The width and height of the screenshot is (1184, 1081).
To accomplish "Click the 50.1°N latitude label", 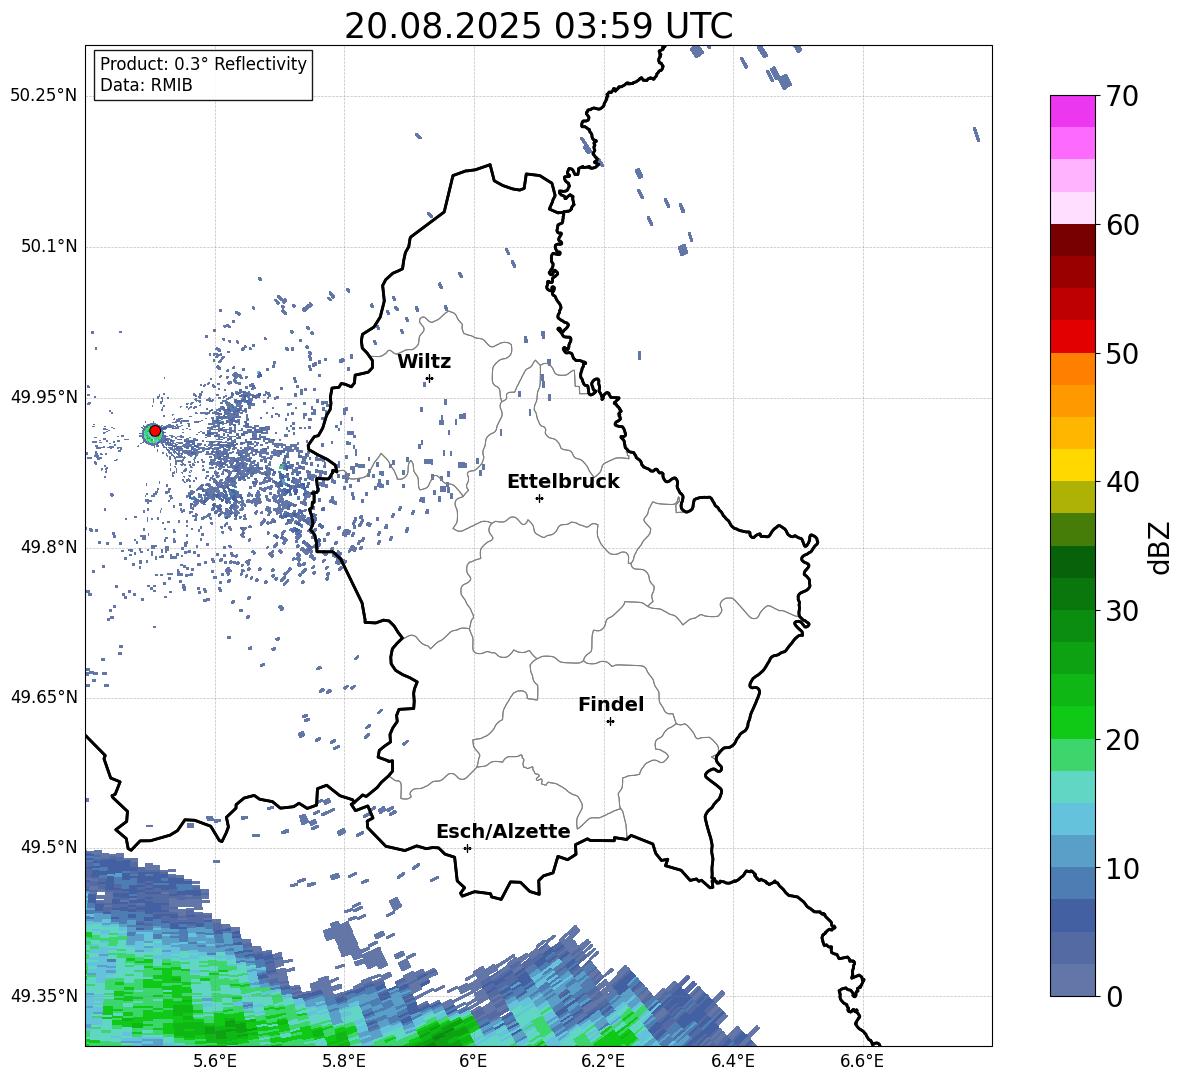I will [x=49, y=246].
